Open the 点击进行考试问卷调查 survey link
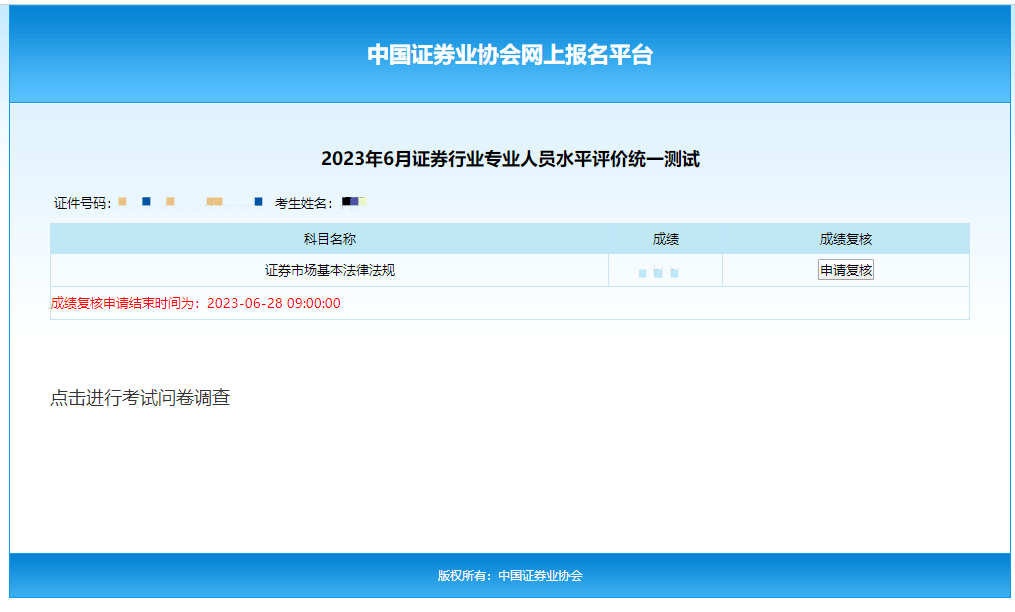Viewport: 1015px width, 612px height. click(x=140, y=398)
